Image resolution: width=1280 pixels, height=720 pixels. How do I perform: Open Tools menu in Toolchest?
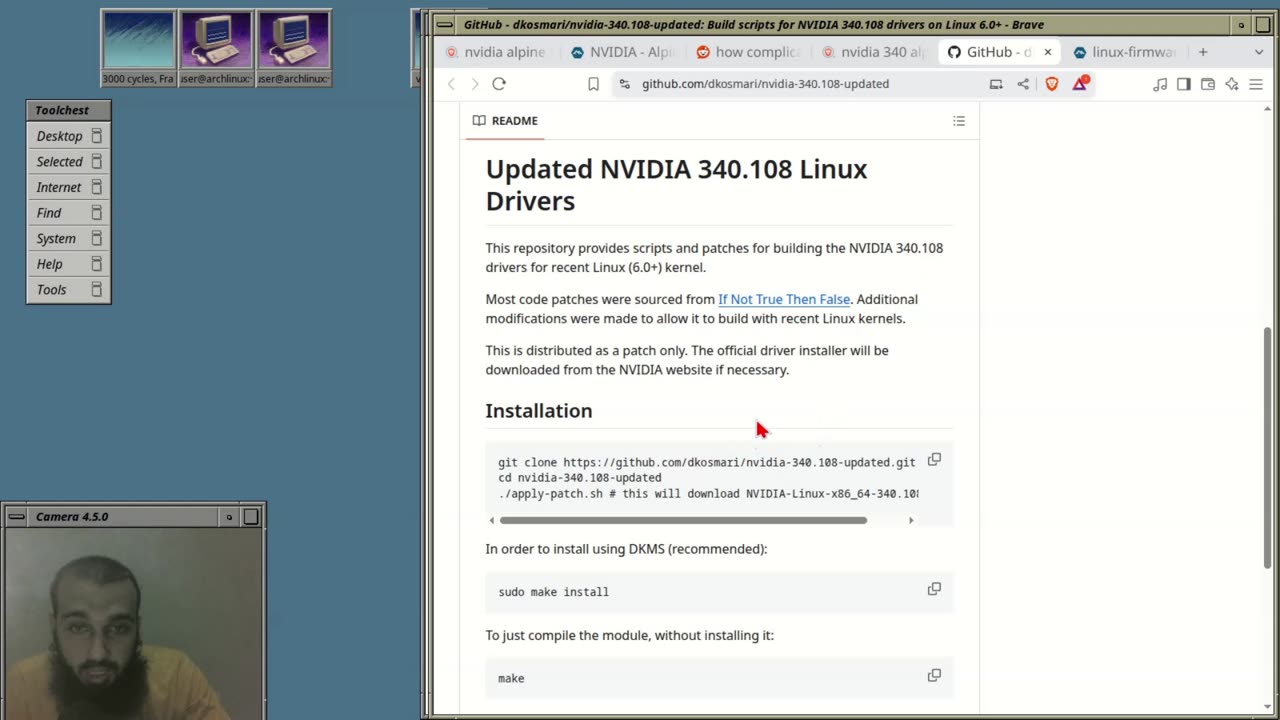pyautogui.click(x=68, y=290)
